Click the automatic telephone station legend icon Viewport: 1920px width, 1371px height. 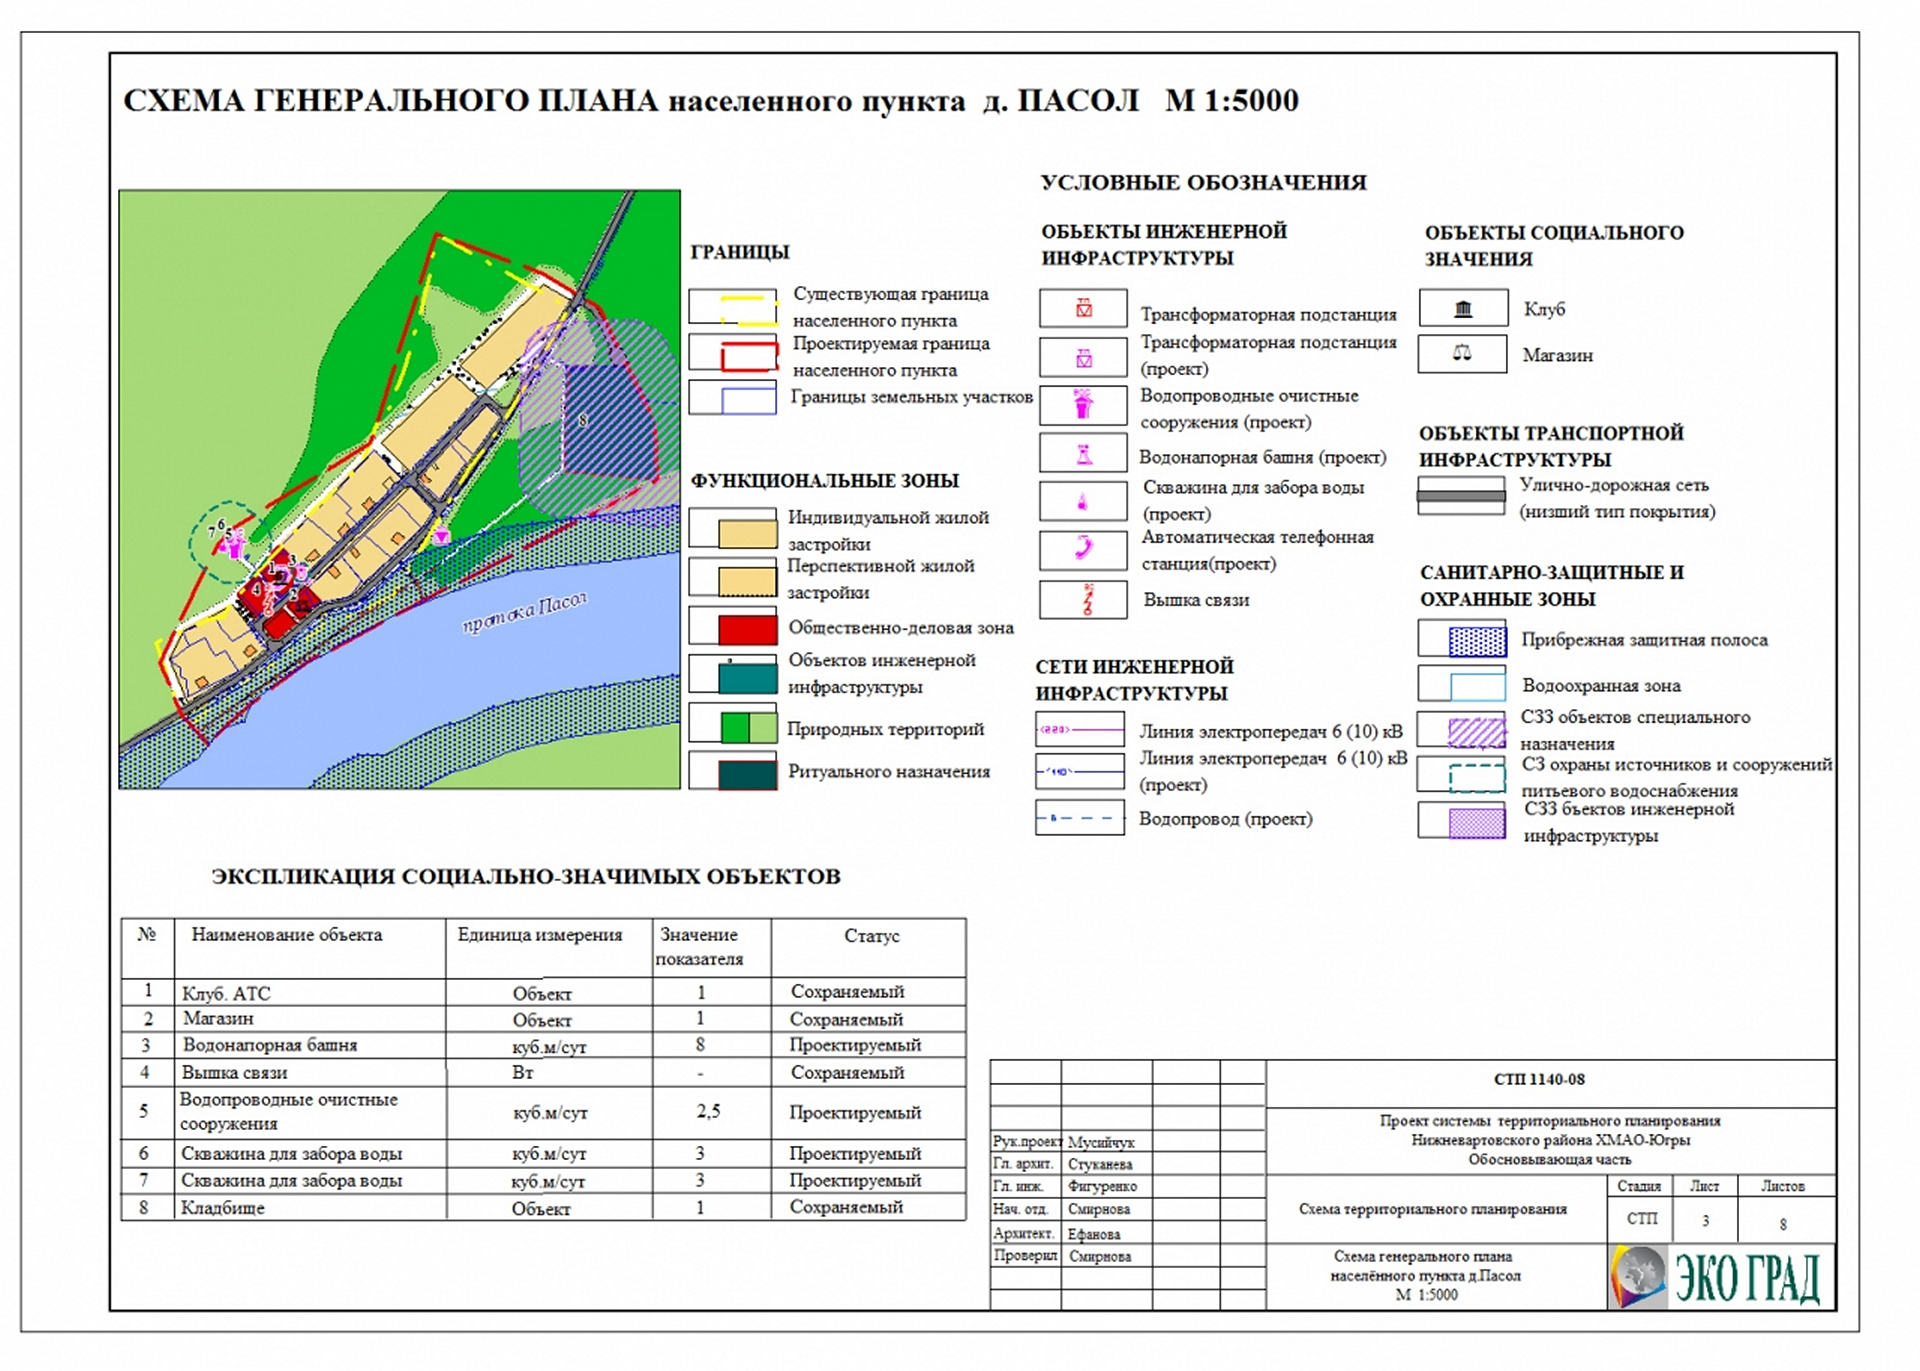tap(1083, 549)
